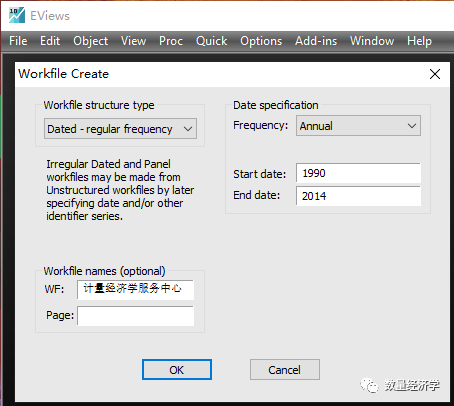Open the Object menu
Viewport: 454px width, 406px height.
tap(91, 41)
